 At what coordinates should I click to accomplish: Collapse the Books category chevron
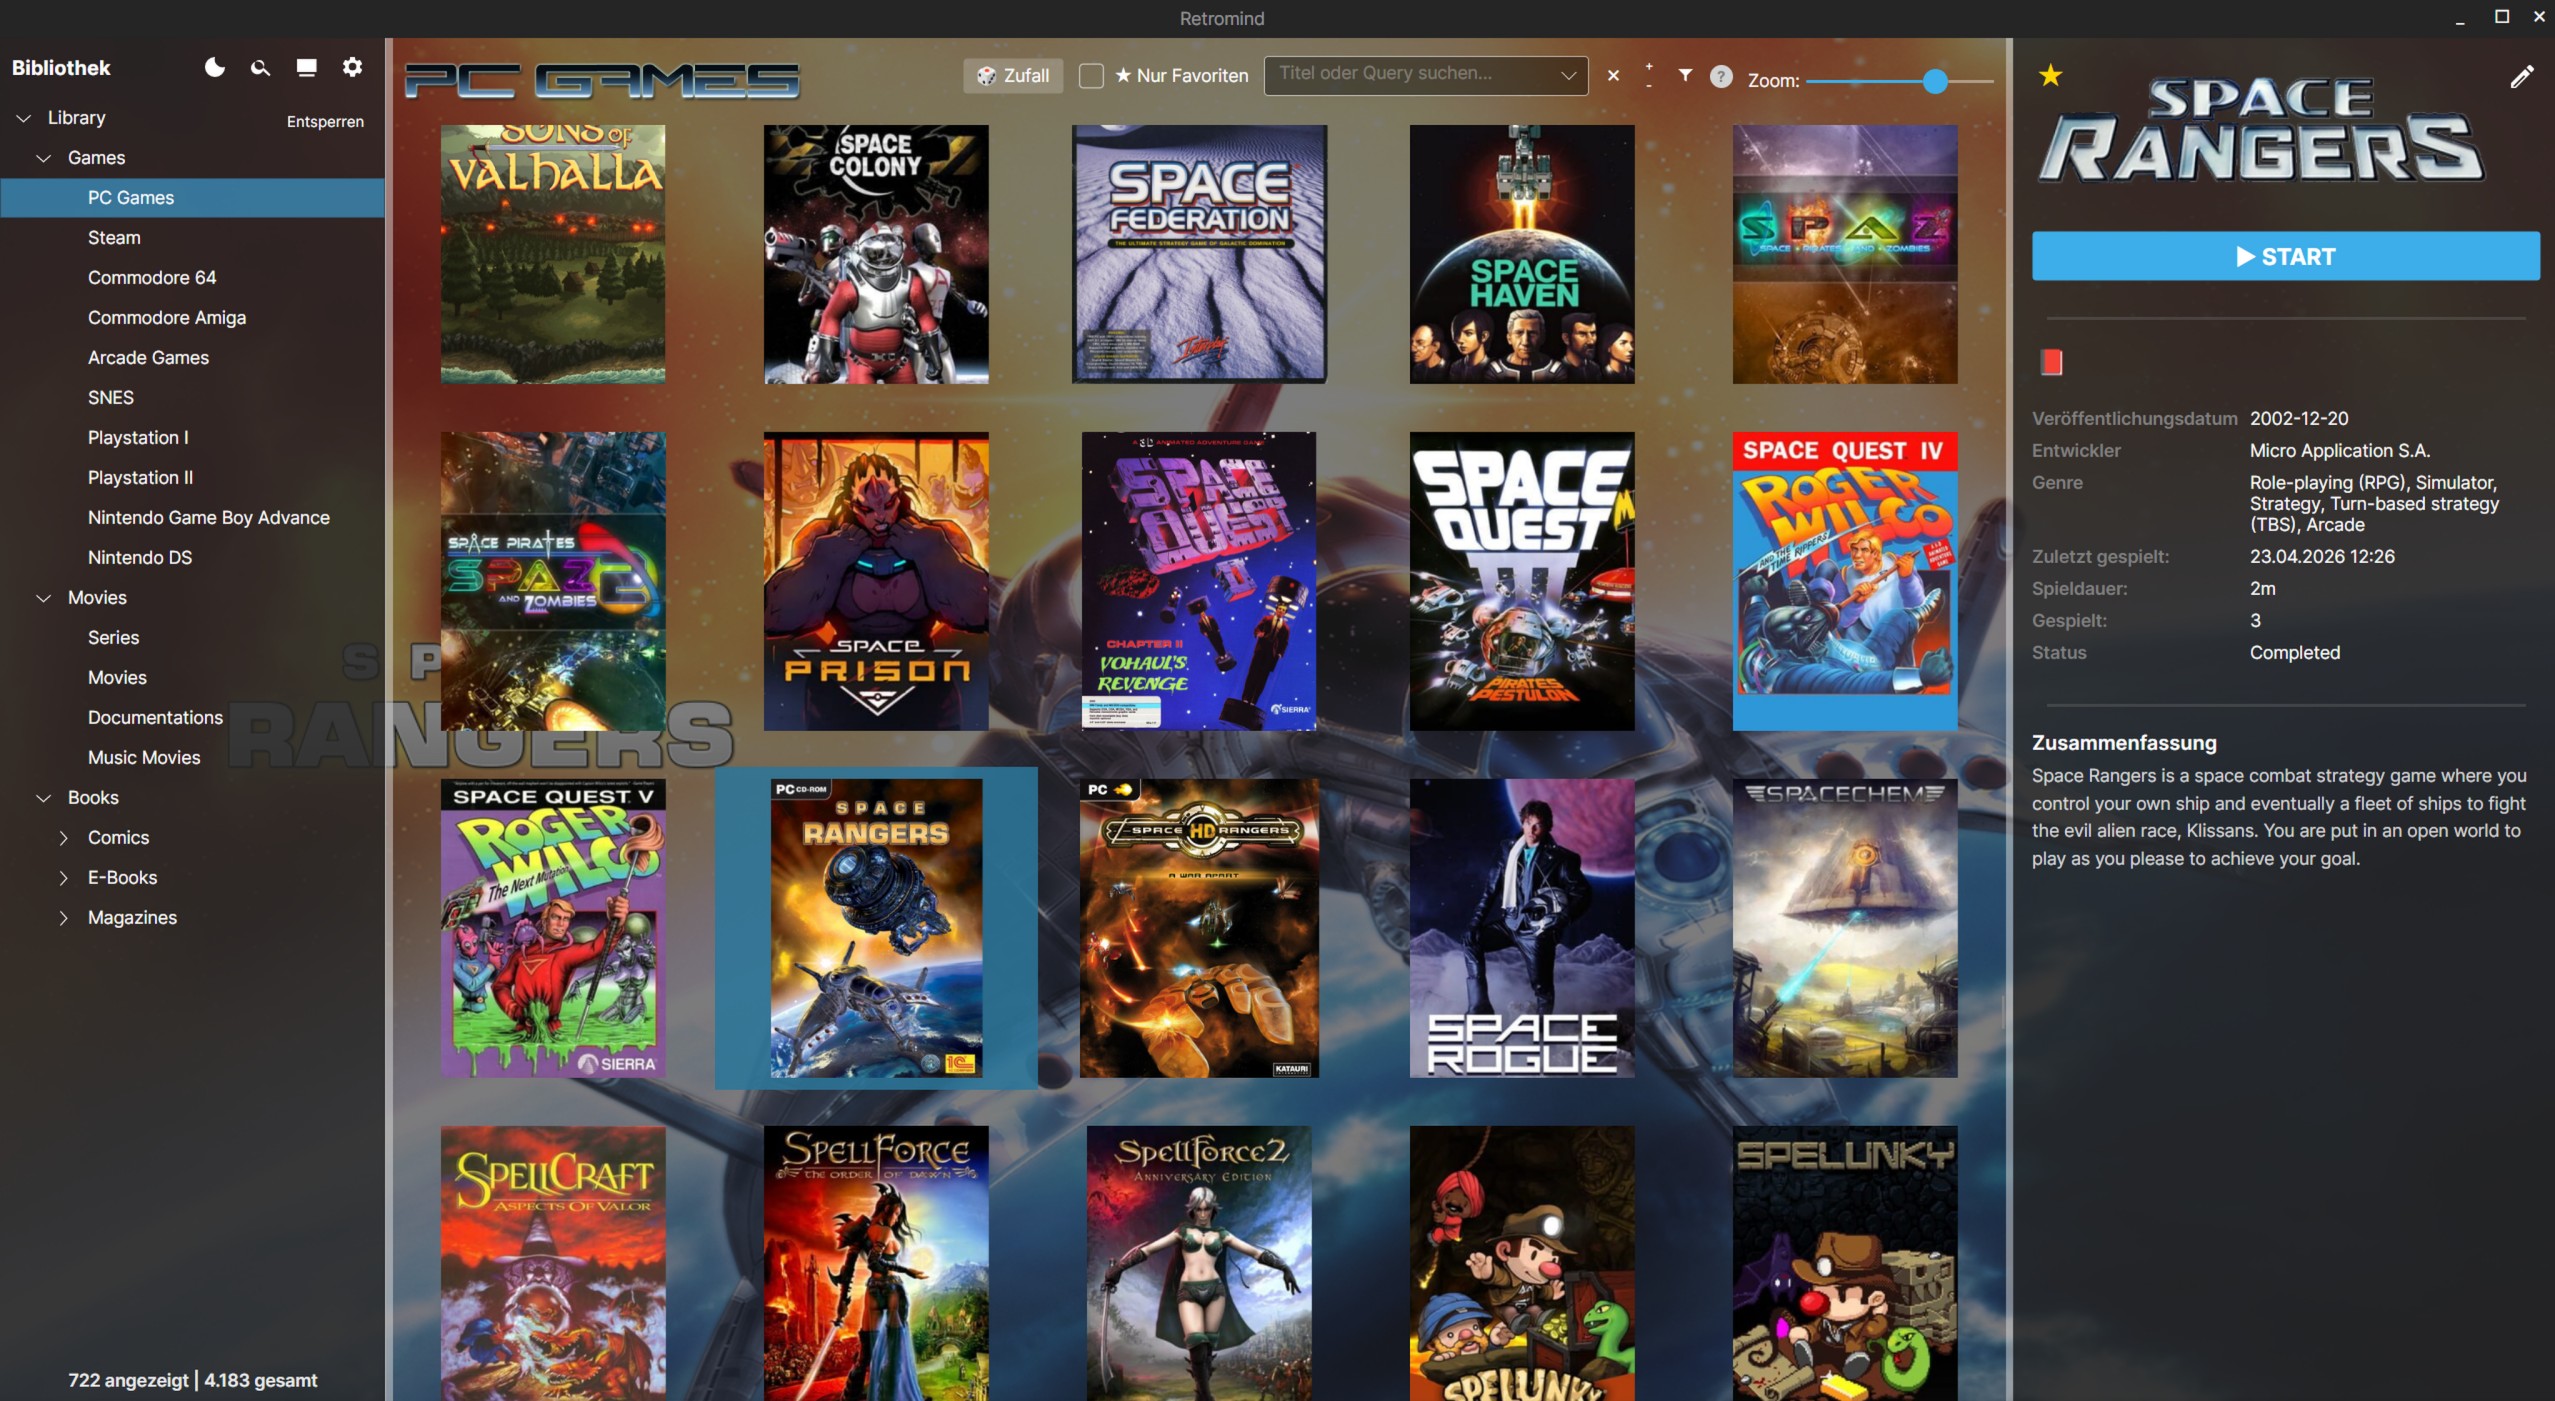(44, 798)
